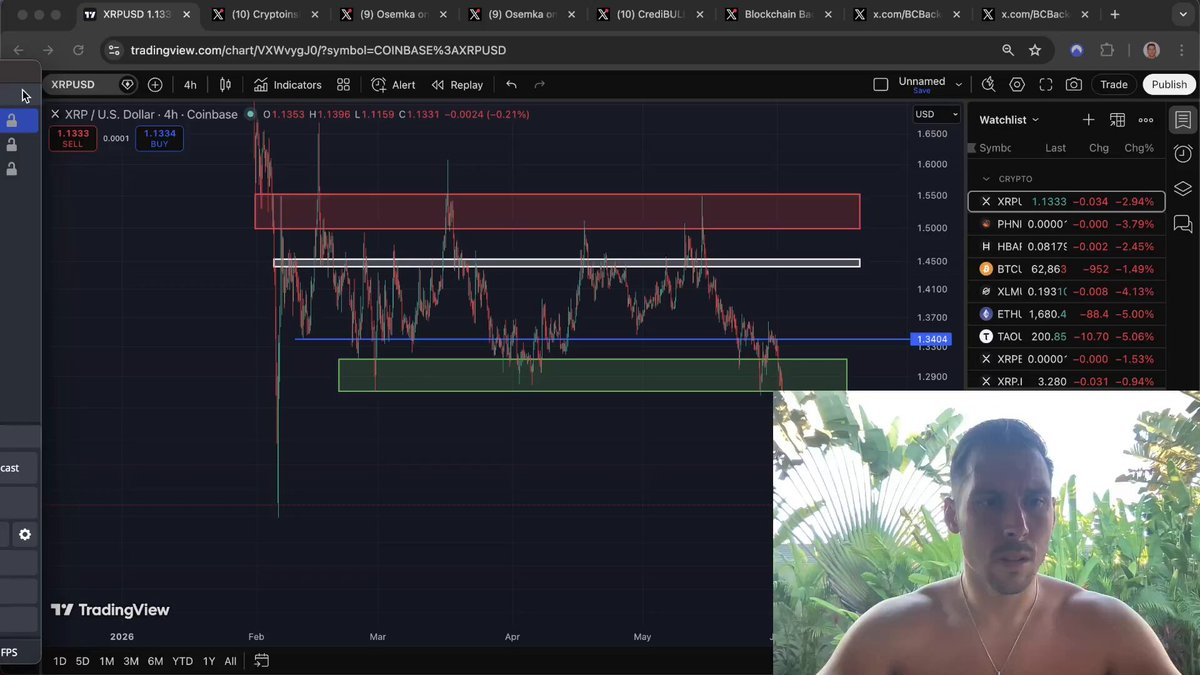Switch to the Blockchain Ba browser tab

coord(780,15)
